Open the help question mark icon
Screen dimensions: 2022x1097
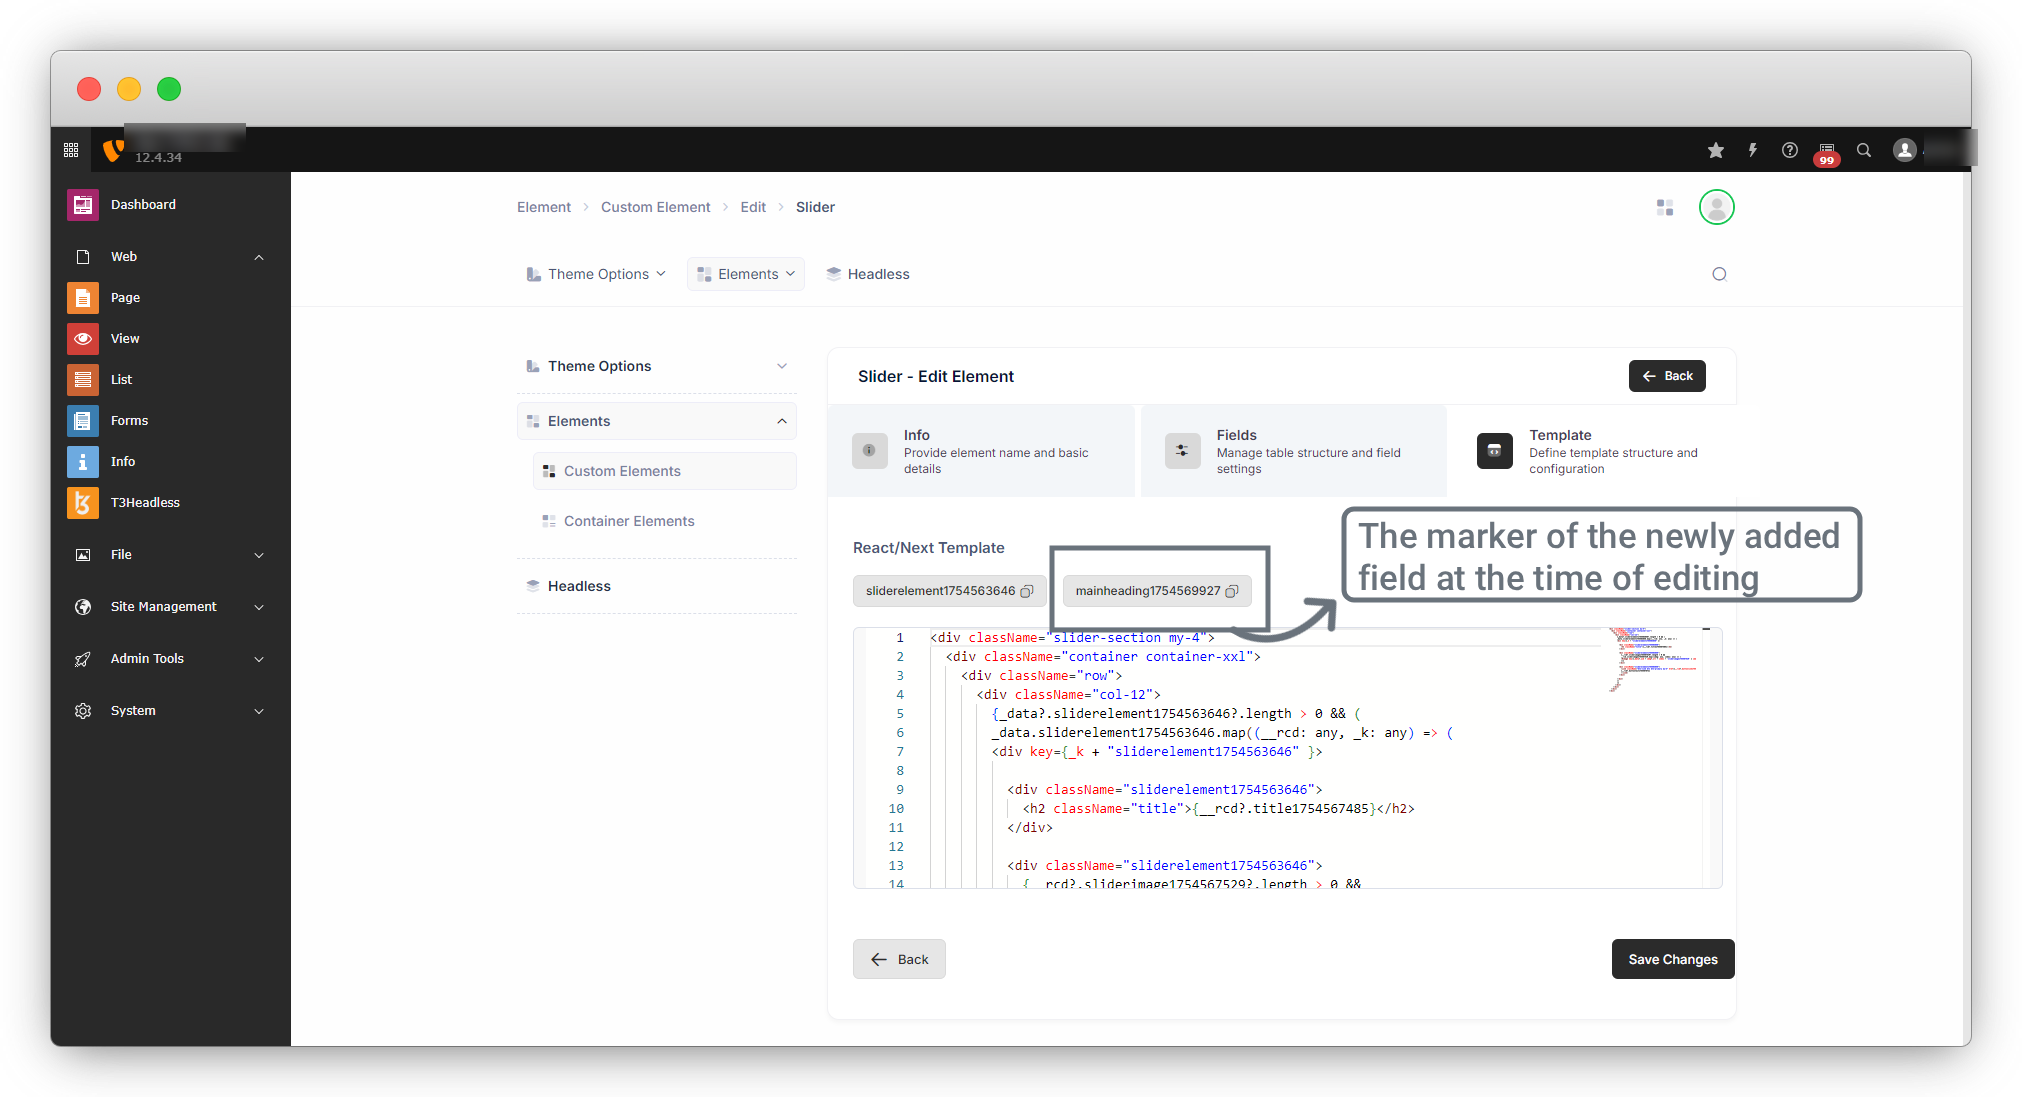(1790, 150)
